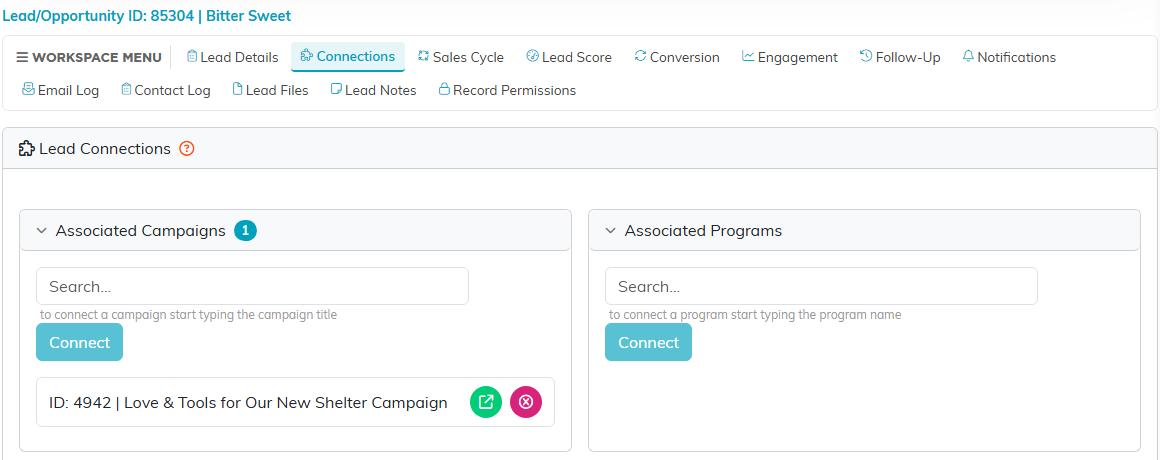Collapse the Associated Programs section chevron
Viewport: 1160px width, 460px height.
click(x=610, y=231)
